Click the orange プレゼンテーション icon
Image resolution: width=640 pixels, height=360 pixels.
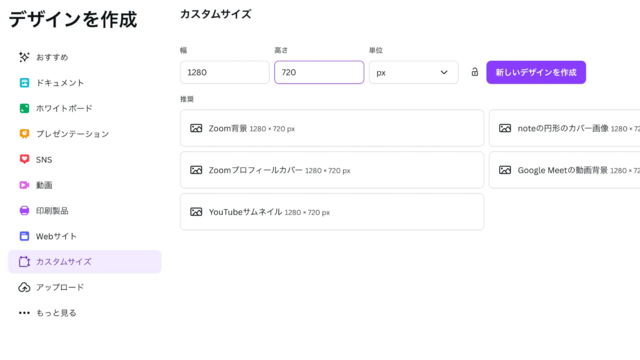24,134
